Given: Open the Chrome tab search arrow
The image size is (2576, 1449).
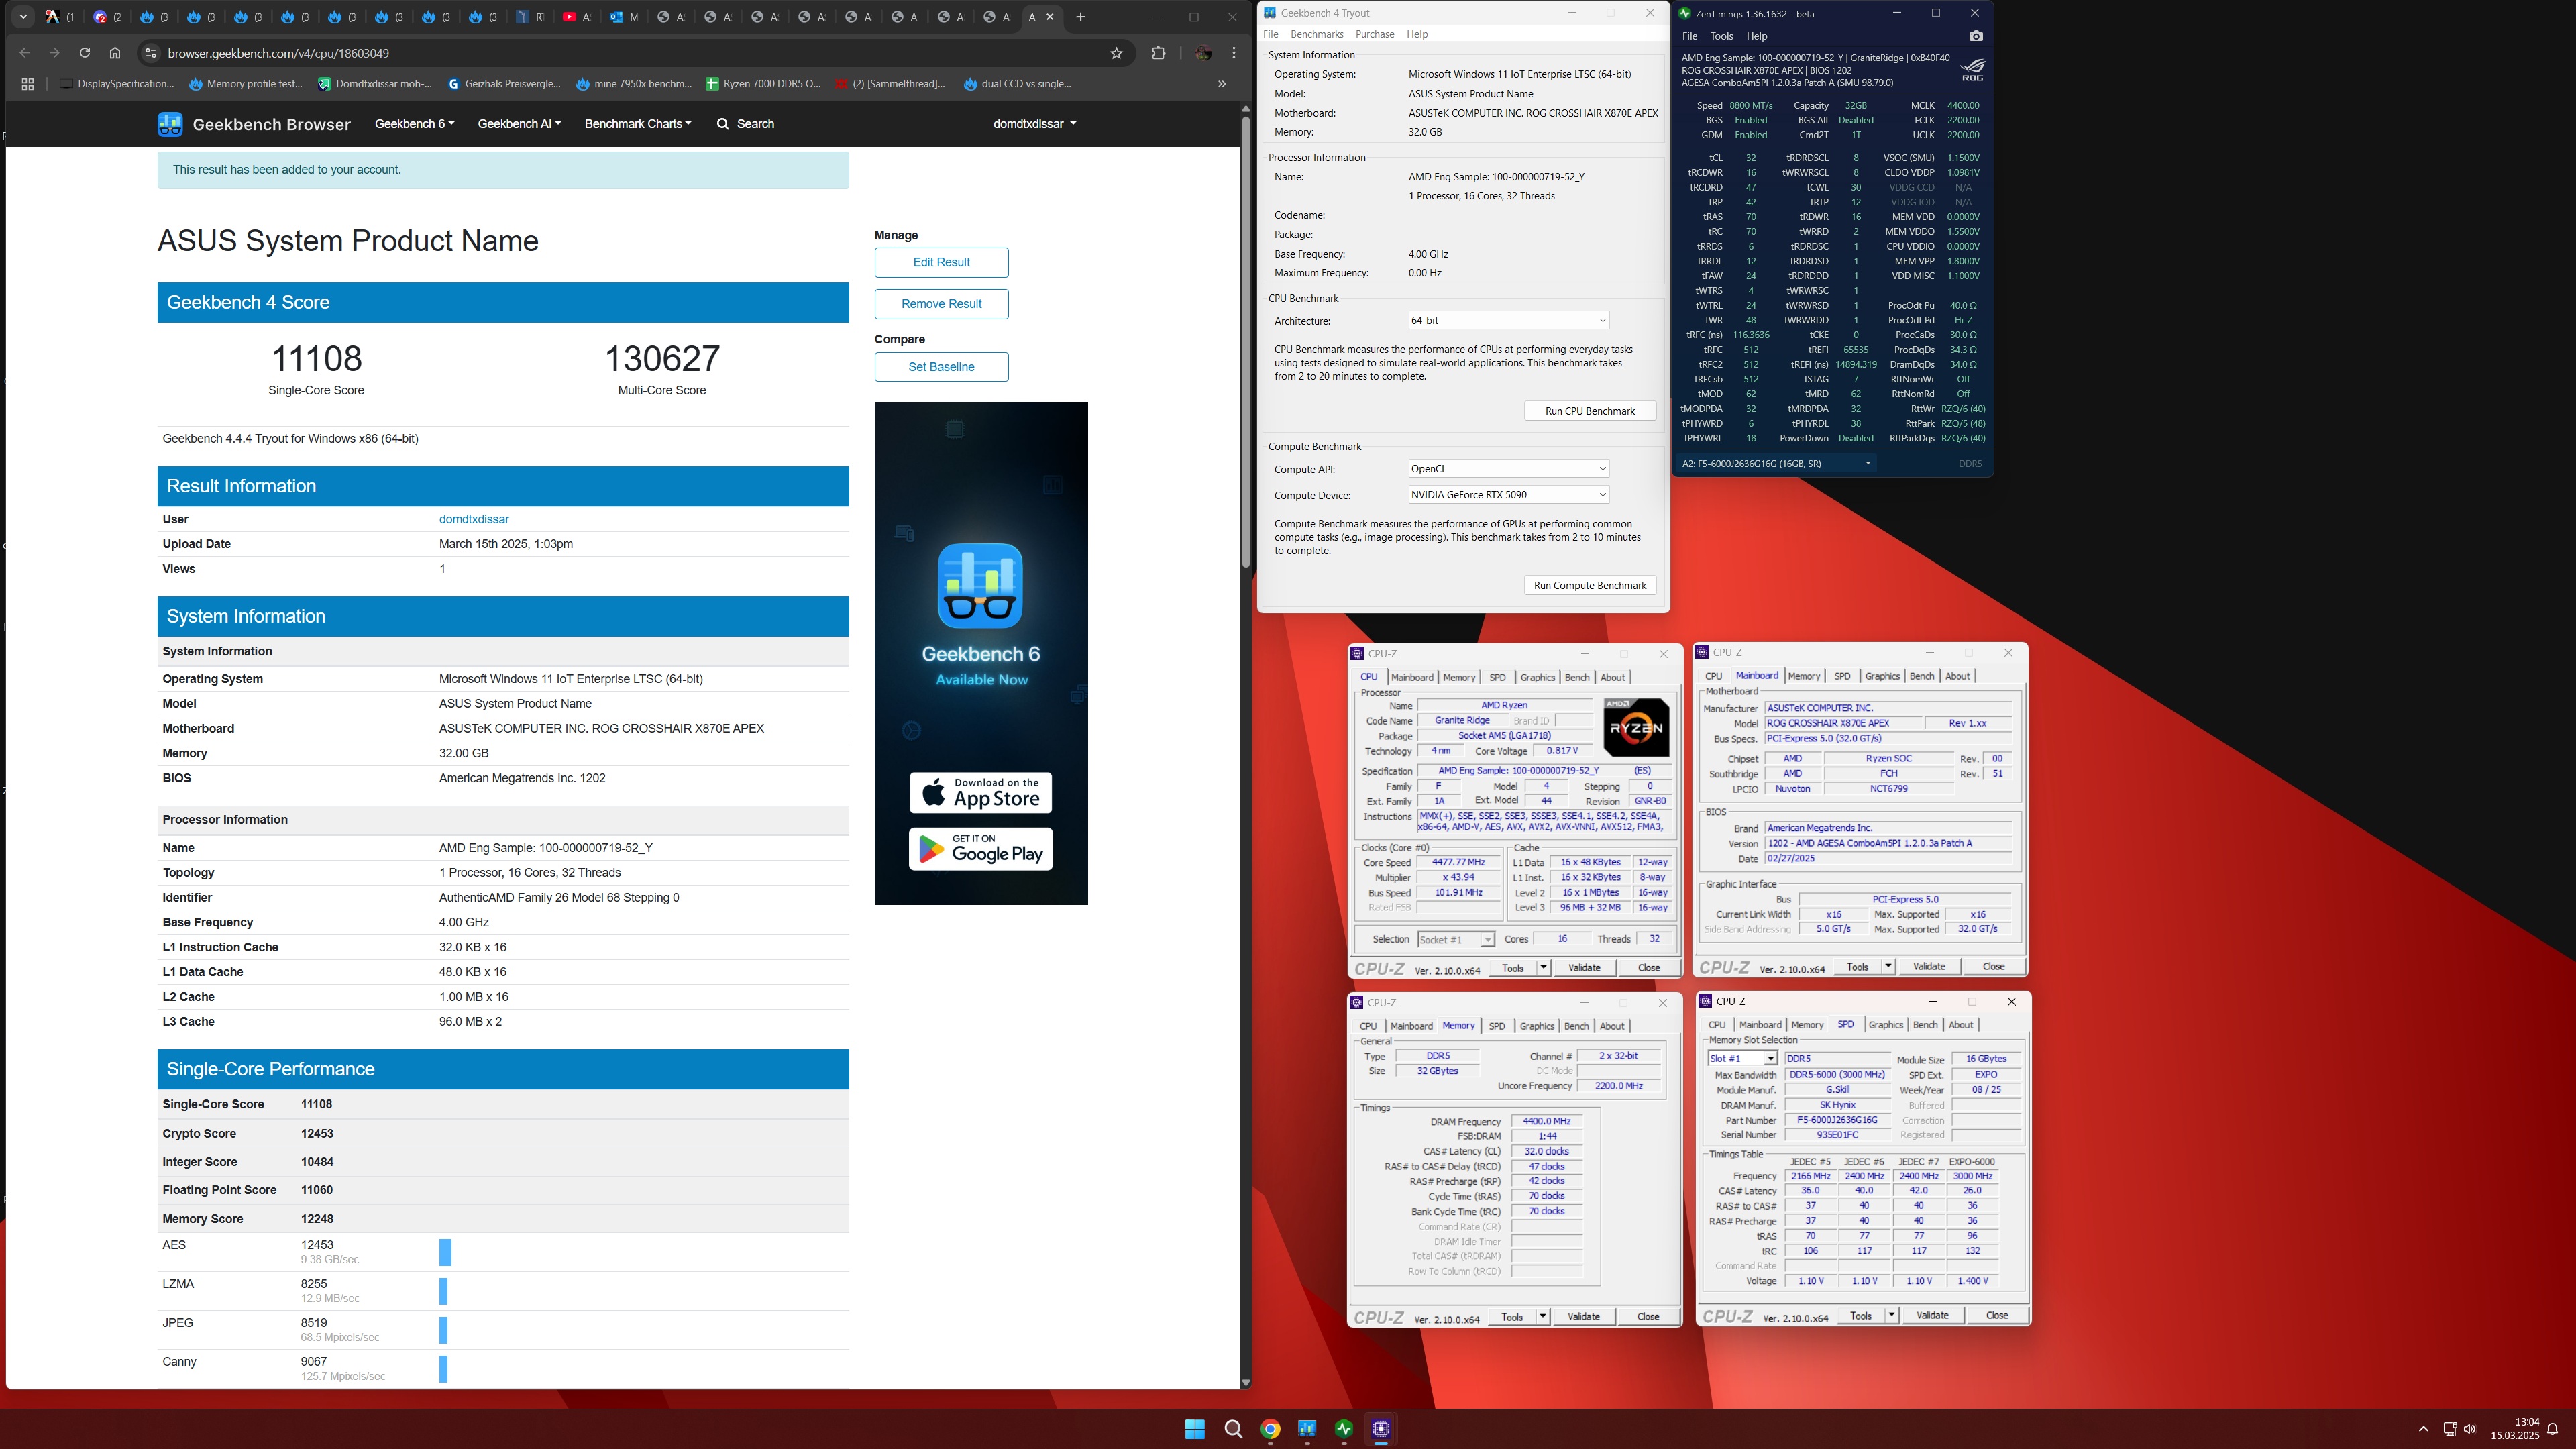Looking at the screenshot, I should click(23, 17).
